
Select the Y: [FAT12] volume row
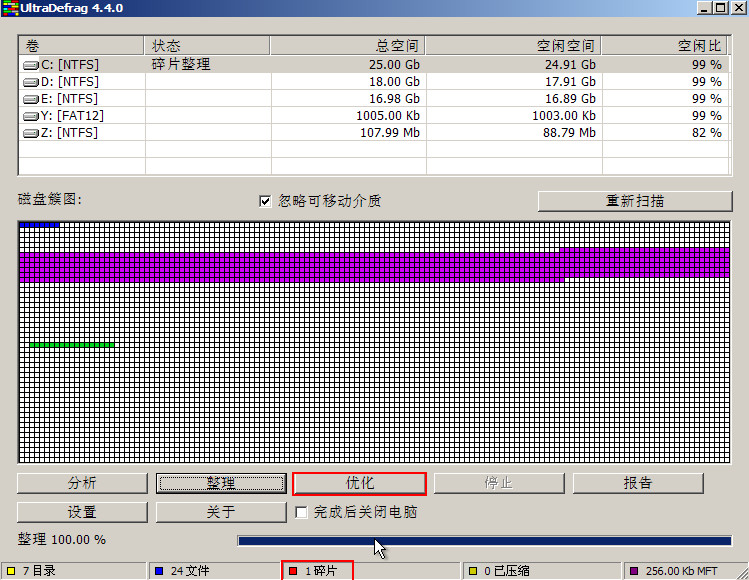click(x=374, y=116)
